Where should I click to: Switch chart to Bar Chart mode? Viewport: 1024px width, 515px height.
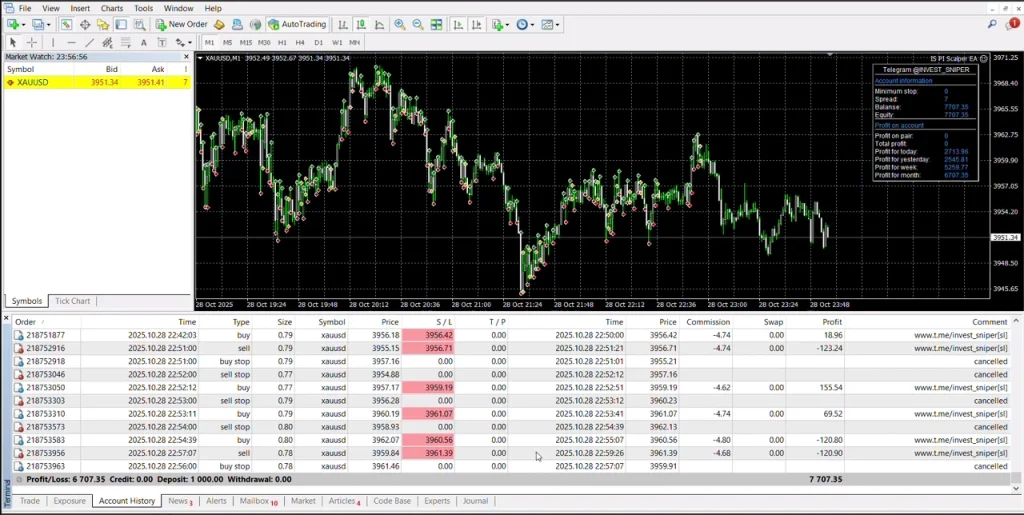343,24
